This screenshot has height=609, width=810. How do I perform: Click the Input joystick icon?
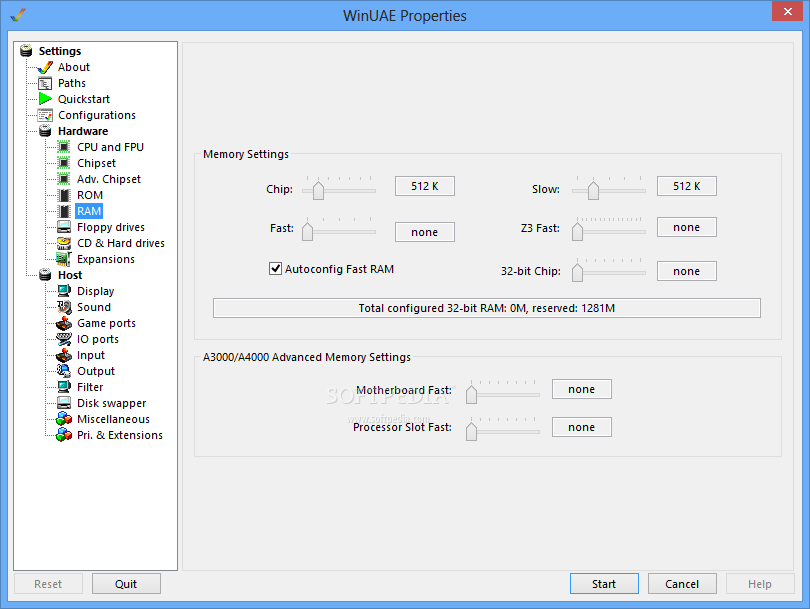[64, 355]
